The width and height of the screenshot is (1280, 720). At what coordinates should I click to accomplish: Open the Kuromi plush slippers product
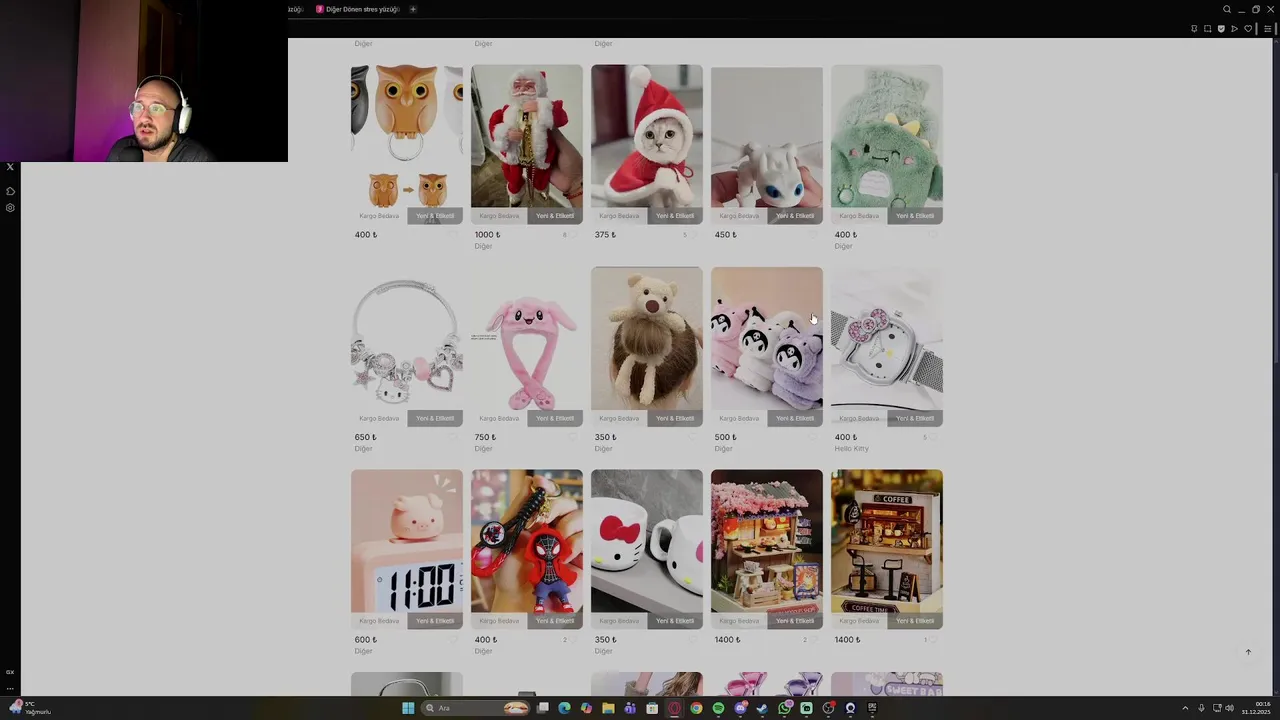[767, 347]
